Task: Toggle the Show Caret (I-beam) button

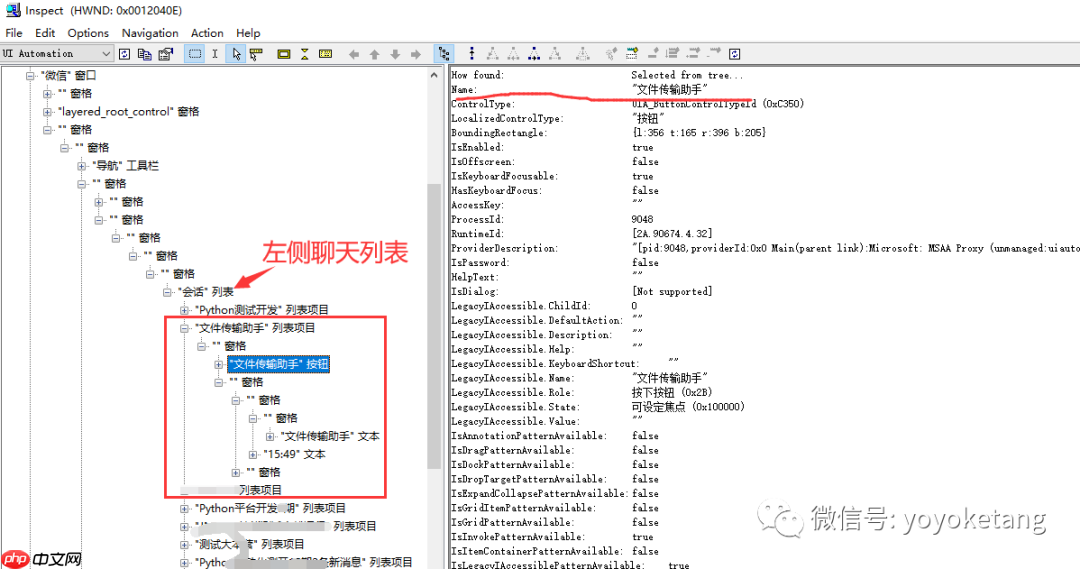Action: (215, 54)
